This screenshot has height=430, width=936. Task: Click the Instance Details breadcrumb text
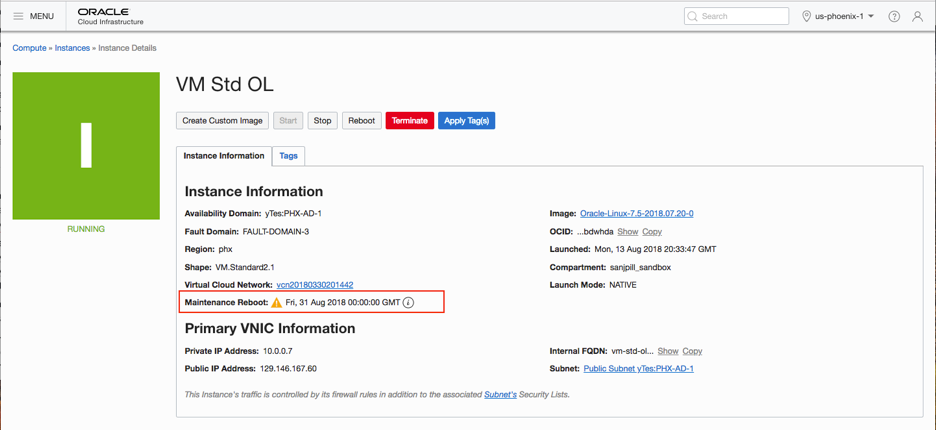coord(127,48)
